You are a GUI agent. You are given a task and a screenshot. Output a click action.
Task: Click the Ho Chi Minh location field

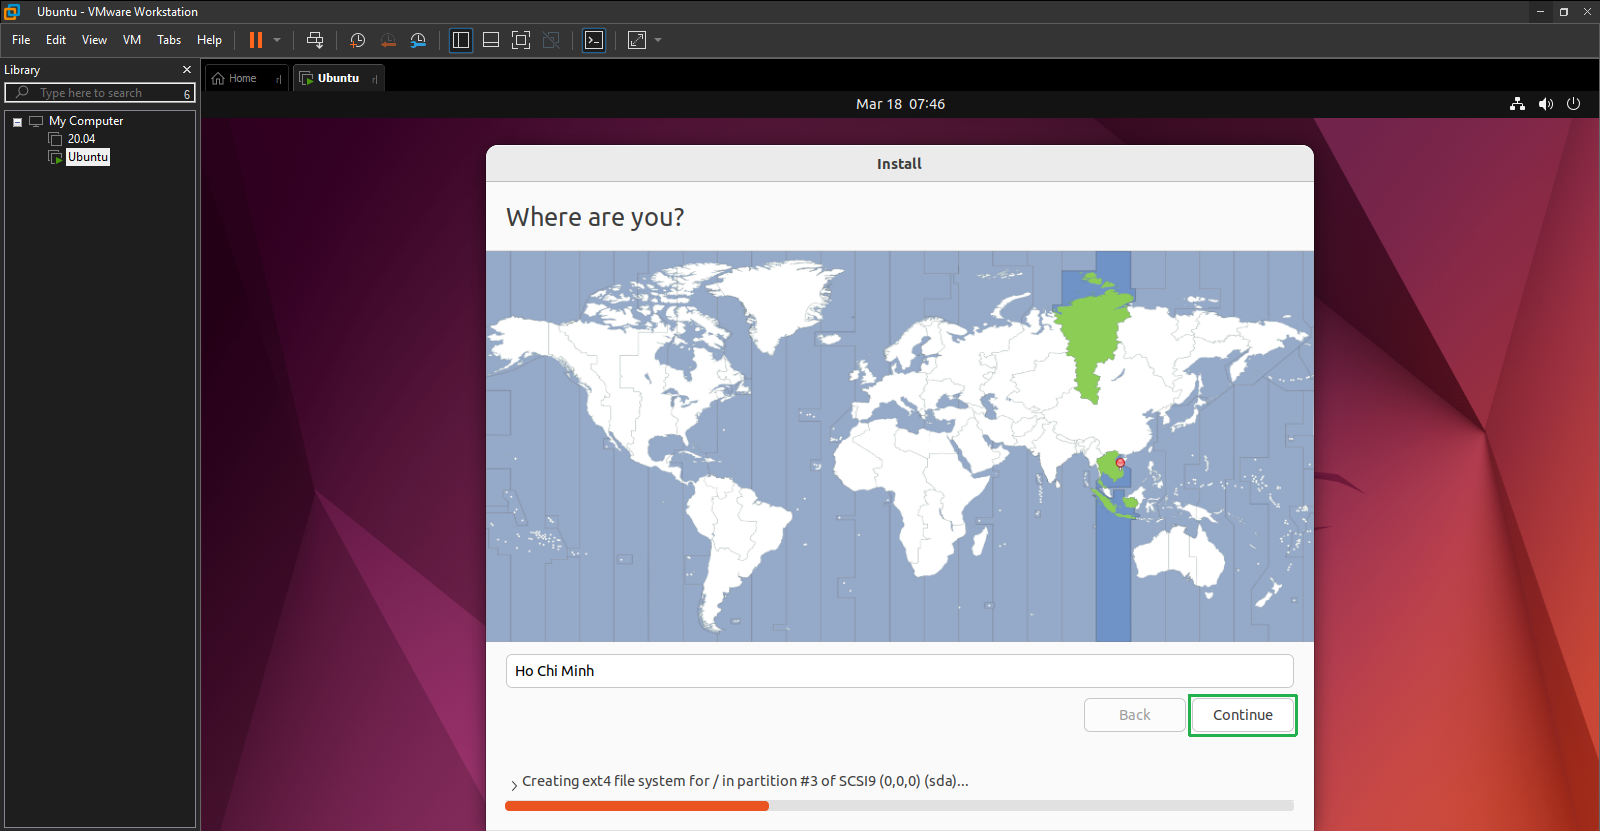(899, 671)
